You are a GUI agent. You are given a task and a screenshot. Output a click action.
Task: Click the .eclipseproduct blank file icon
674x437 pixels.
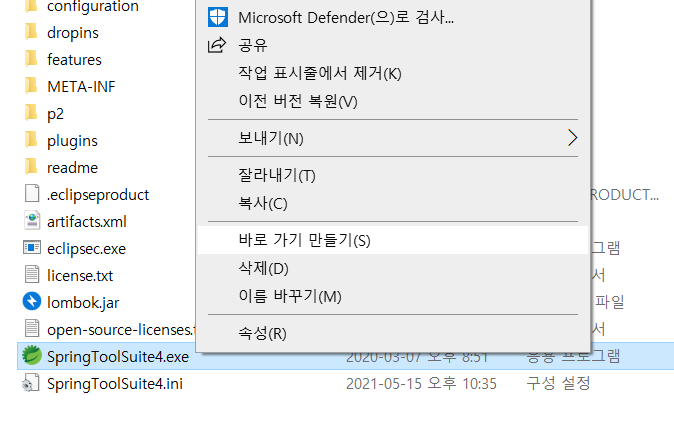coord(32,194)
